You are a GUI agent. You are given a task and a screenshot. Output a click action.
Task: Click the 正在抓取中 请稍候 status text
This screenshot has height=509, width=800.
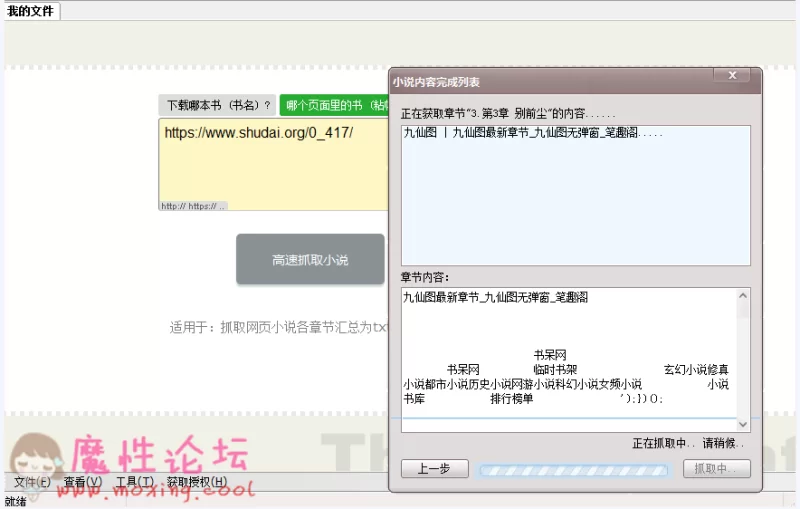pyautogui.click(x=688, y=443)
